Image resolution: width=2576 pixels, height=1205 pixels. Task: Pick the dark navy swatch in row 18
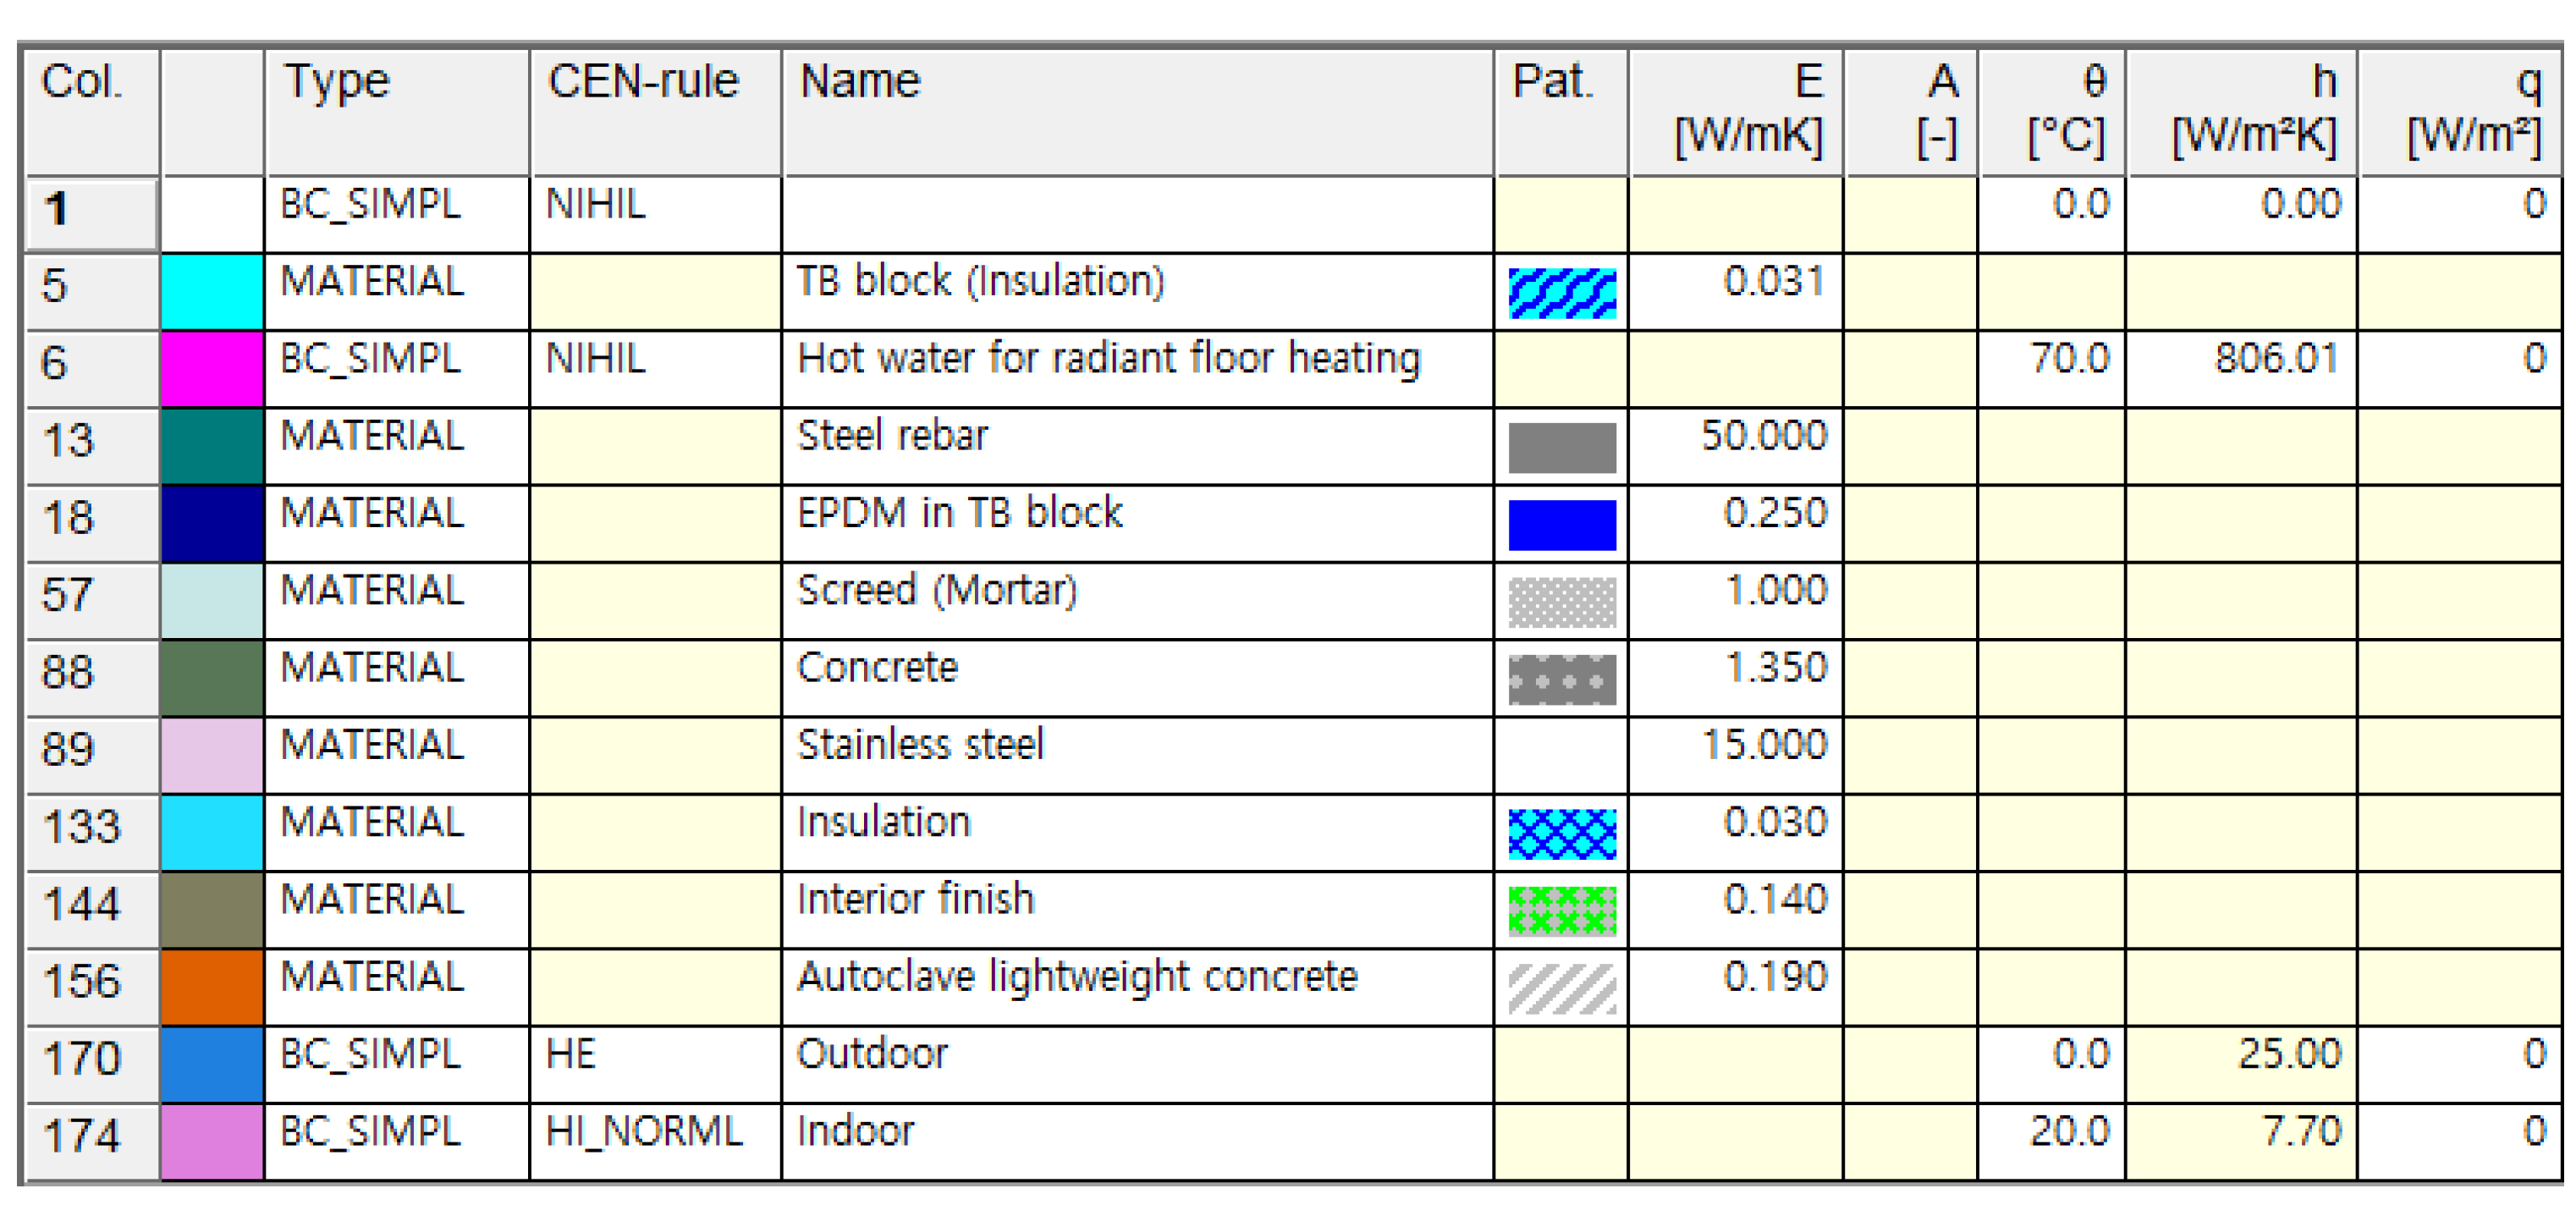(212, 523)
